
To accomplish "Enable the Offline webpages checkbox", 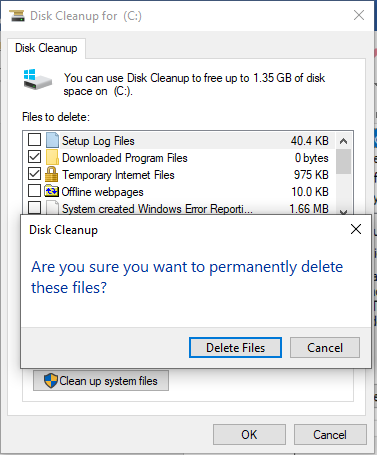I will coord(34,191).
